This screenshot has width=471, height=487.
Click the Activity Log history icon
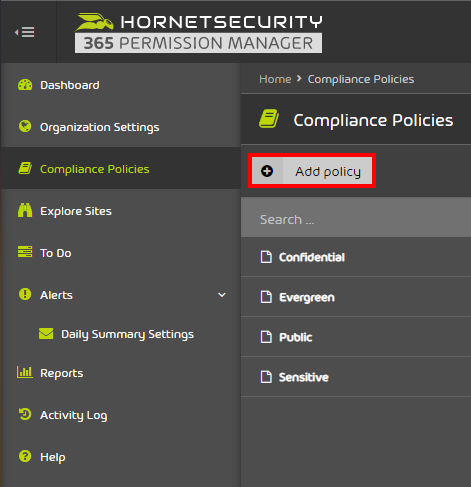pos(25,414)
